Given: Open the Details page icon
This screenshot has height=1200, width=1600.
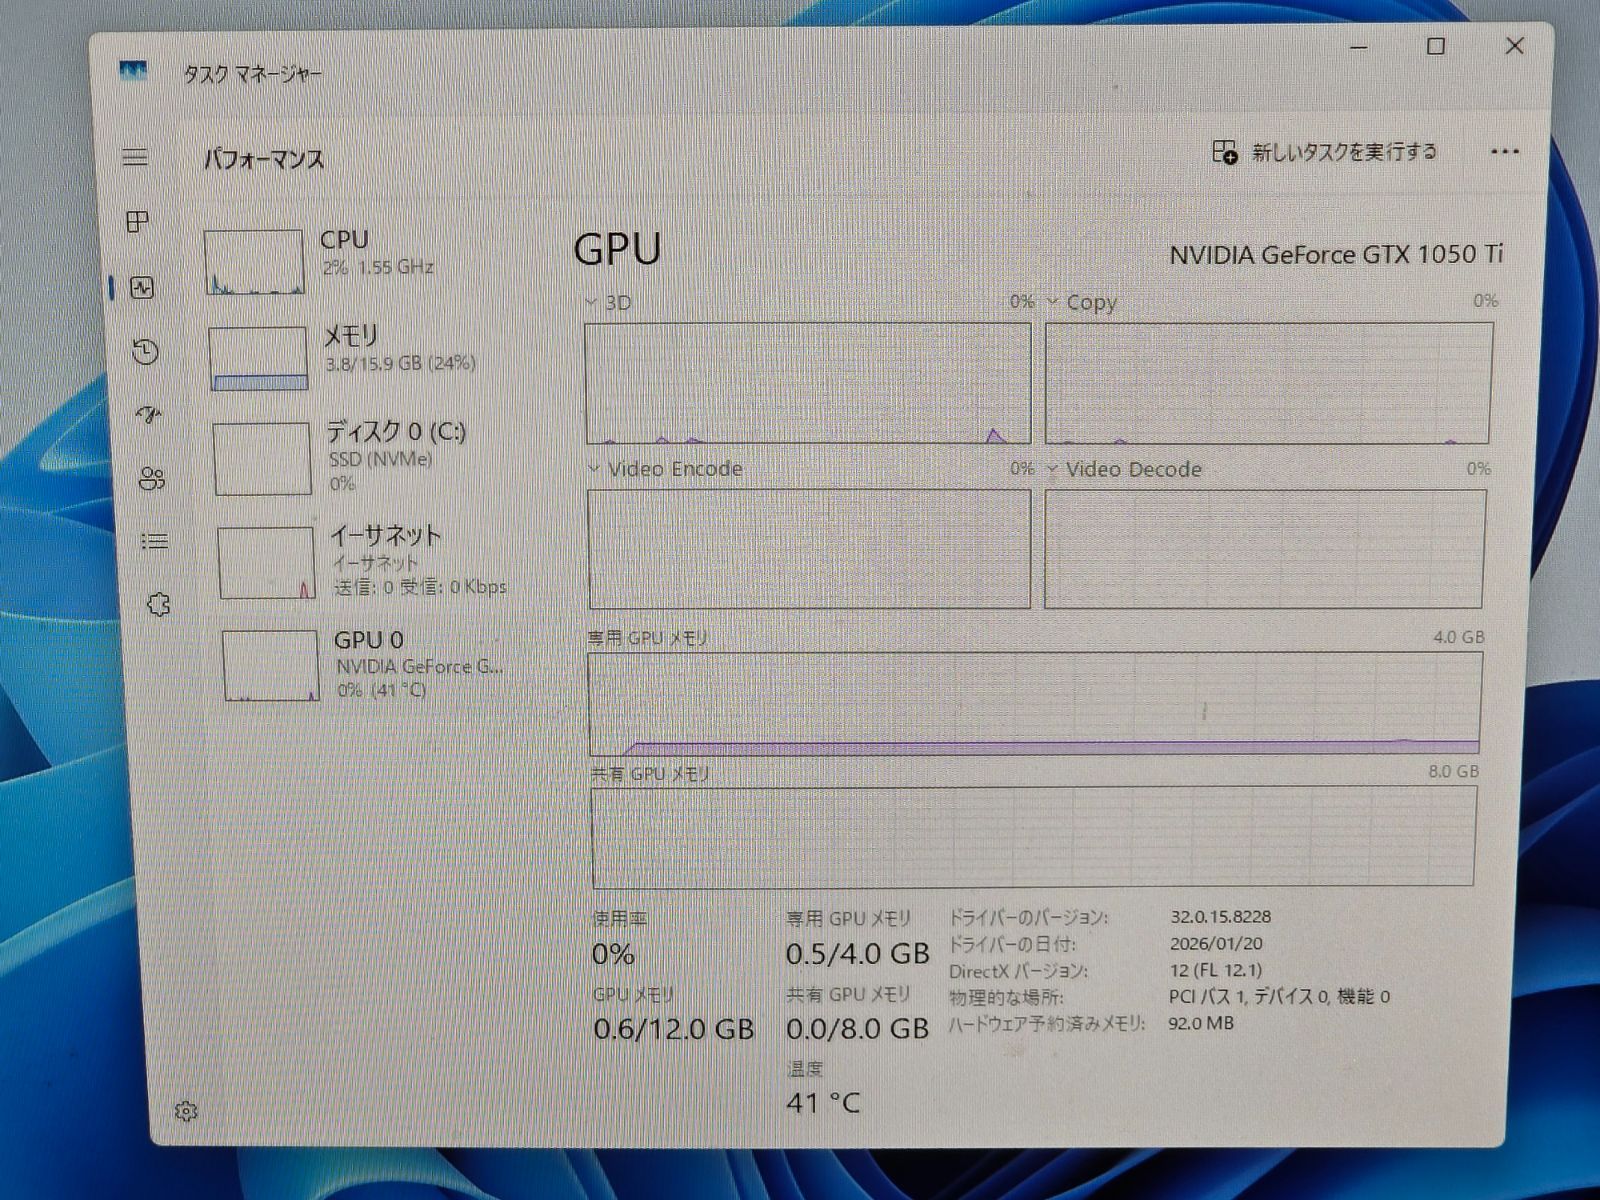Looking at the screenshot, I should [x=154, y=542].
